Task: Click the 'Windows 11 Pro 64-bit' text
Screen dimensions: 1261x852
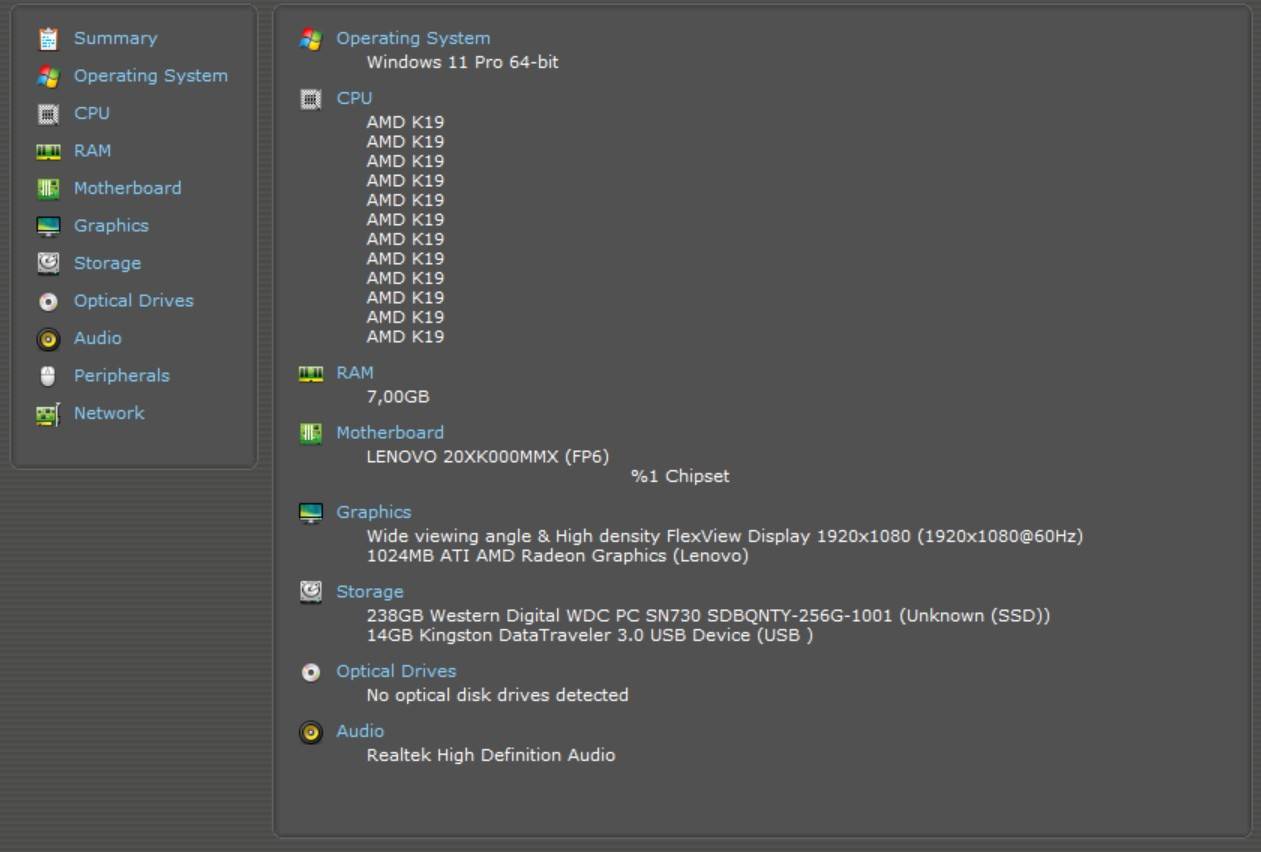Action: pos(462,62)
